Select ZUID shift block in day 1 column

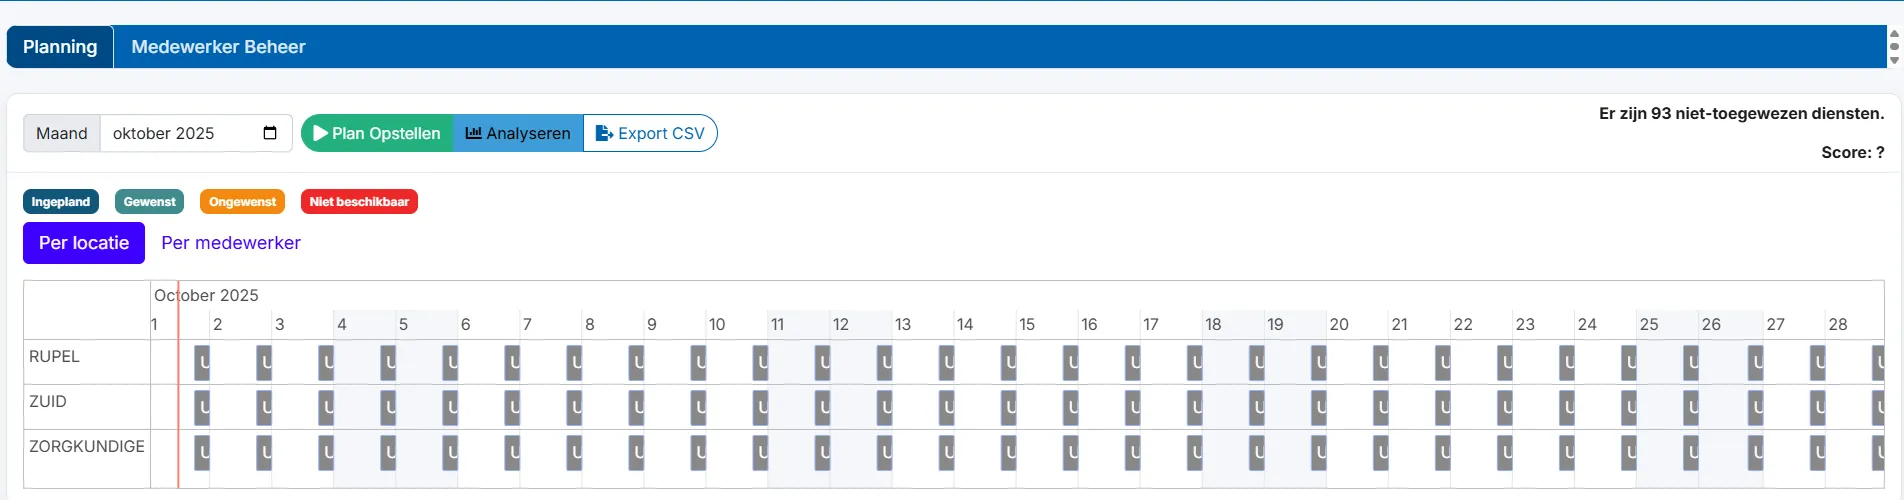pos(202,407)
